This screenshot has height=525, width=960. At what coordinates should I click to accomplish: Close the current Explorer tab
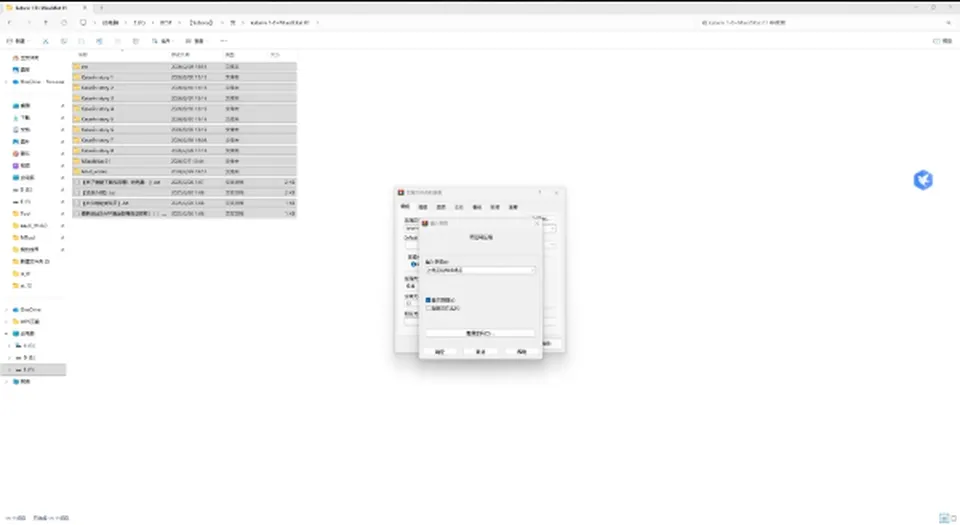point(84,8)
